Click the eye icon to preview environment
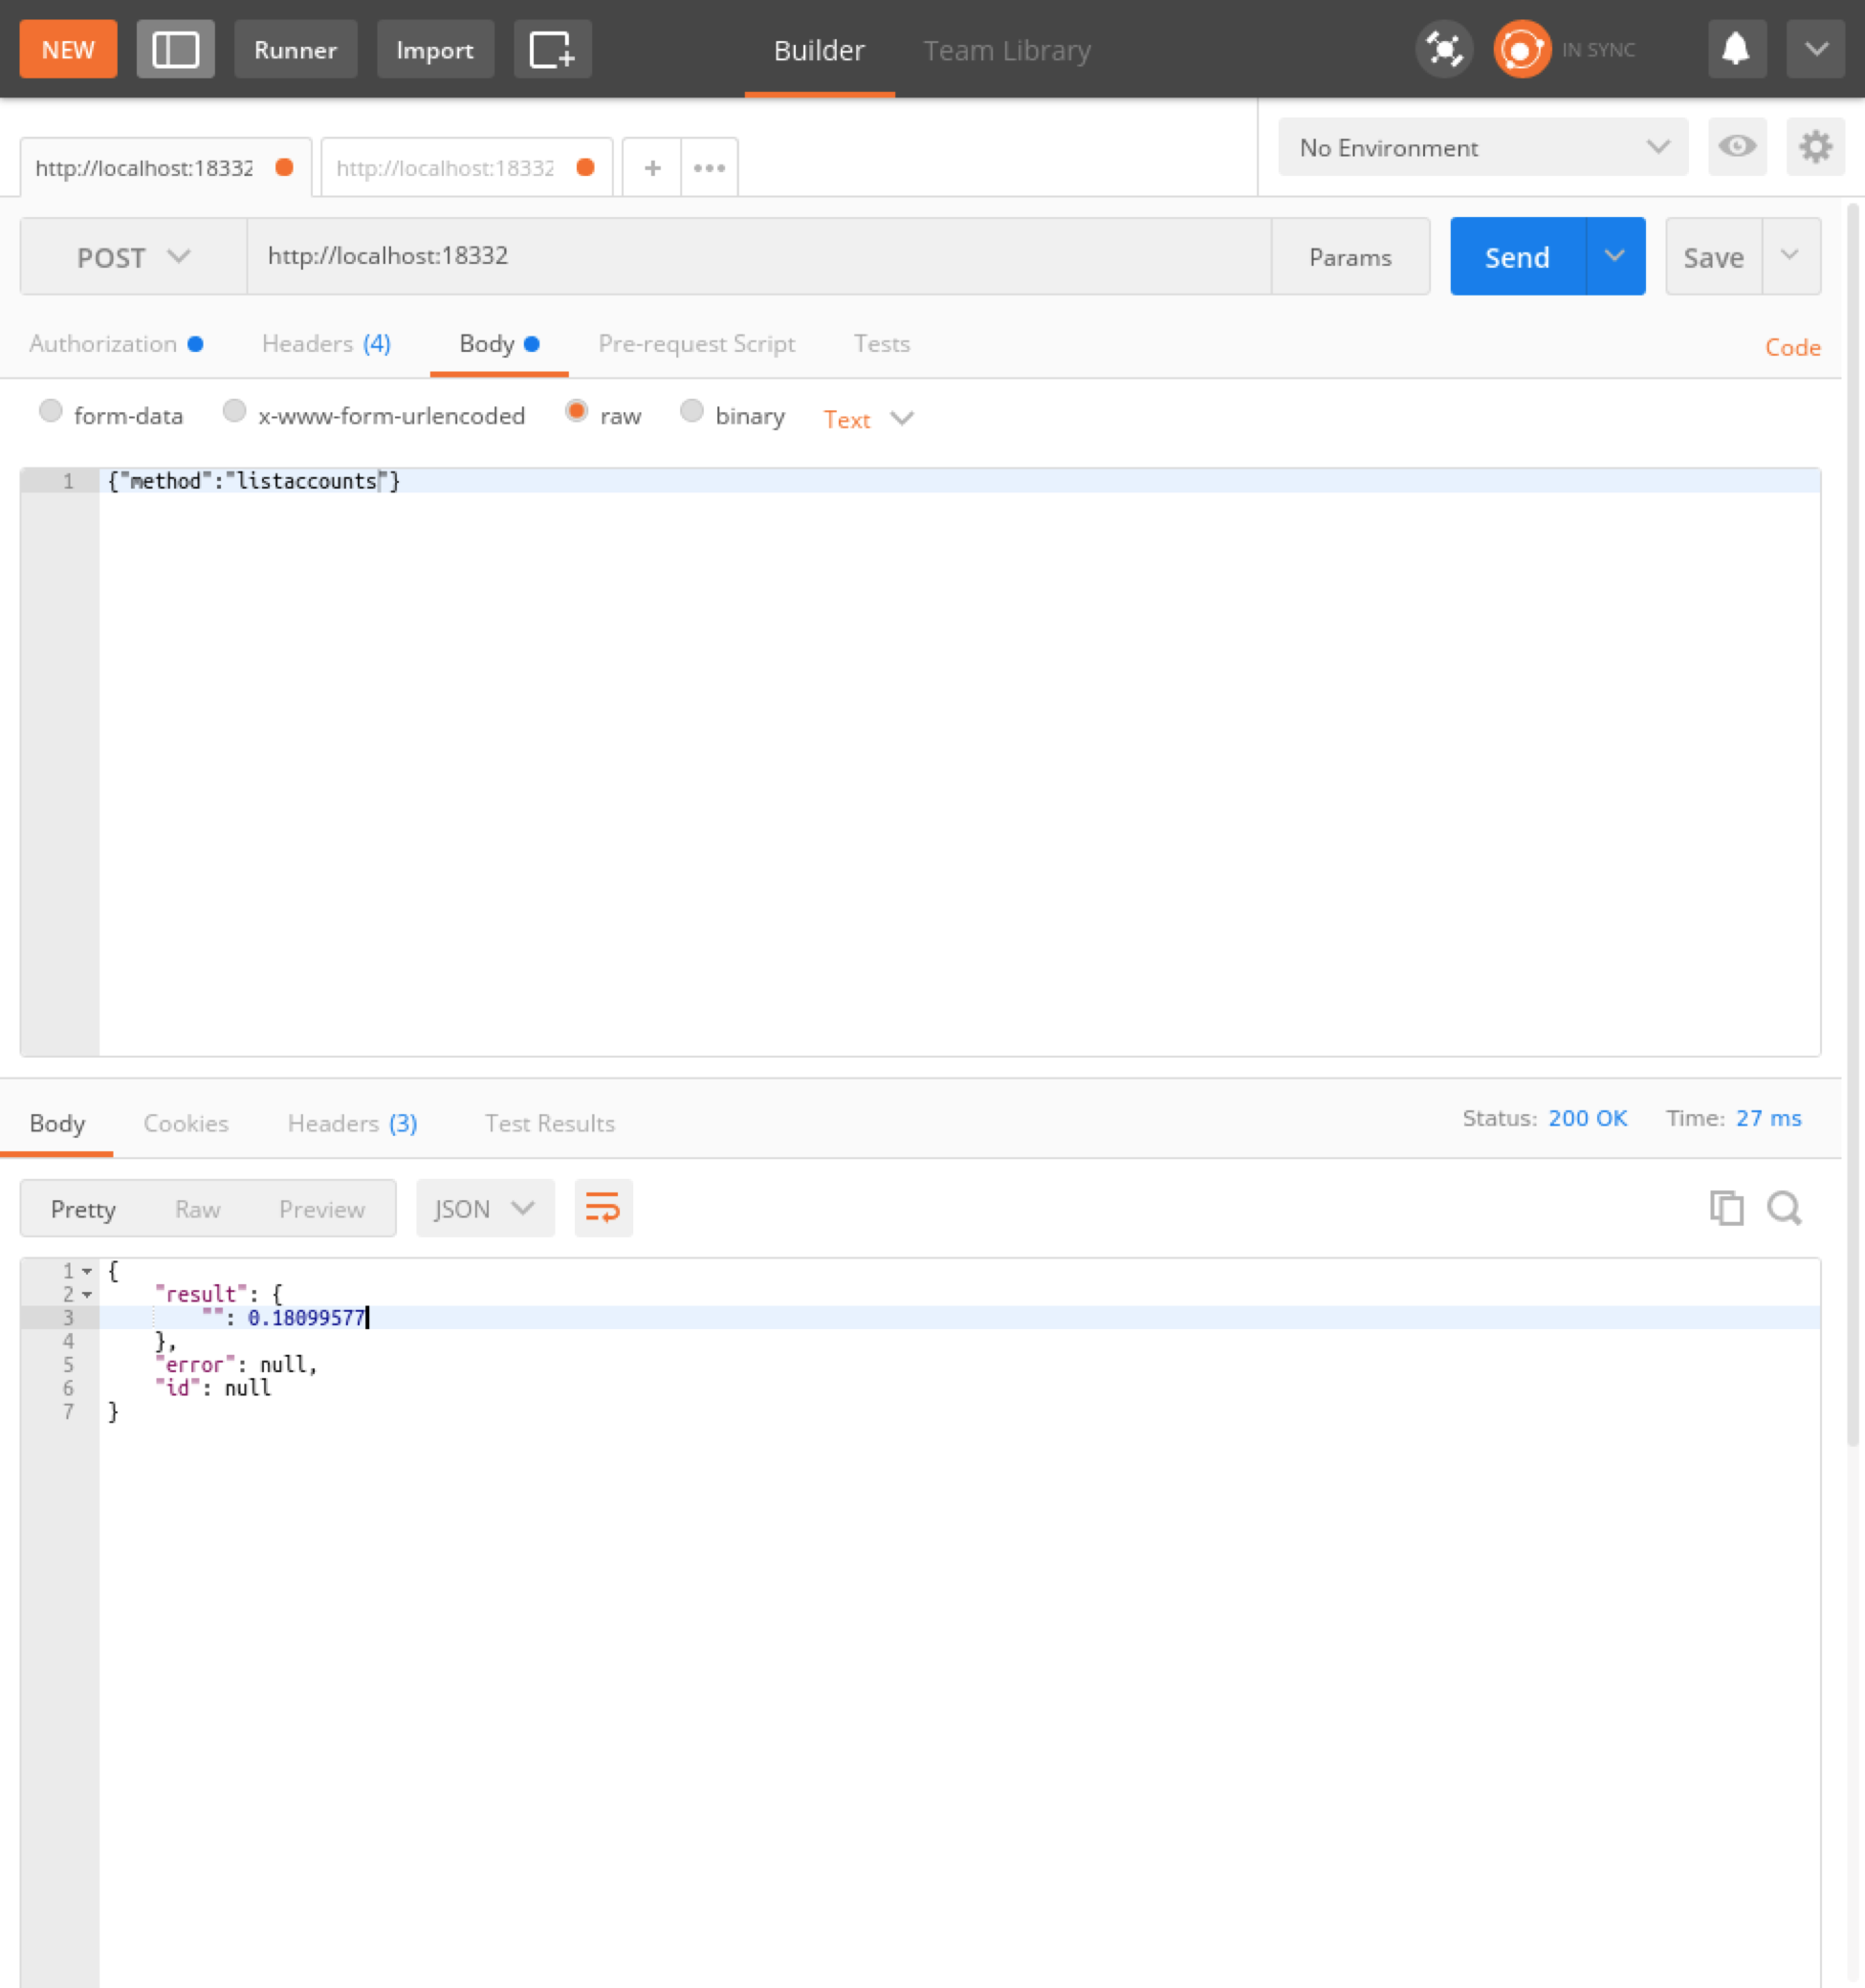This screenshot has width=1865, height=1988. pyautogui.click(x=1739, y=147)
